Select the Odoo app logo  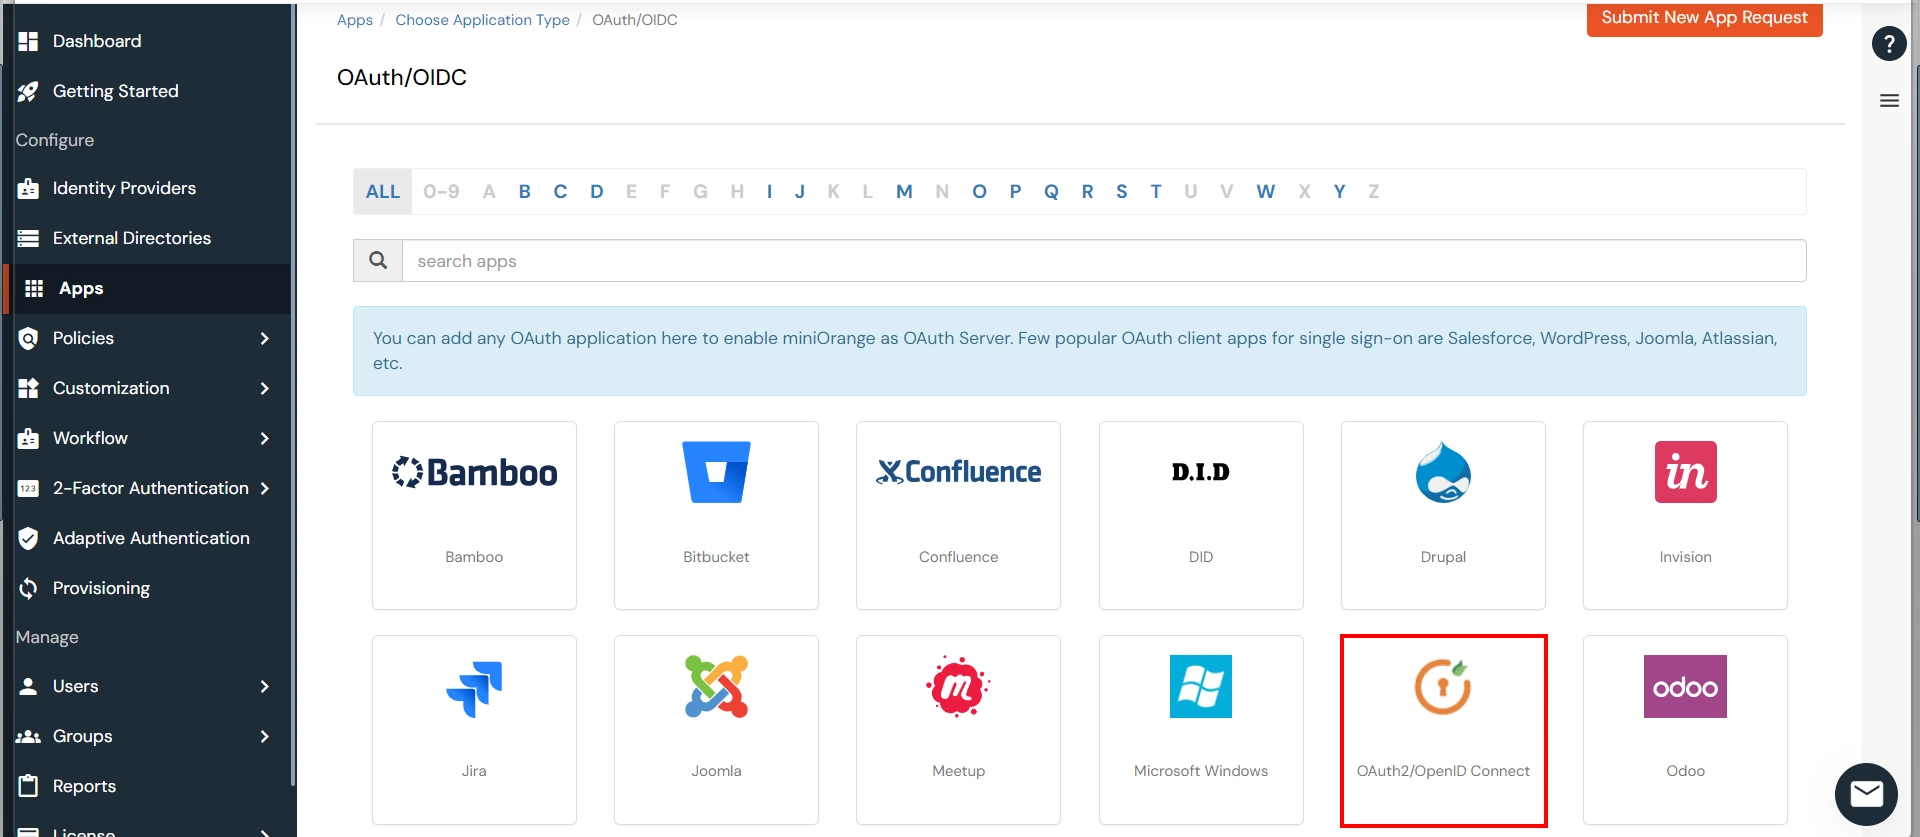tap(1685, 686)
